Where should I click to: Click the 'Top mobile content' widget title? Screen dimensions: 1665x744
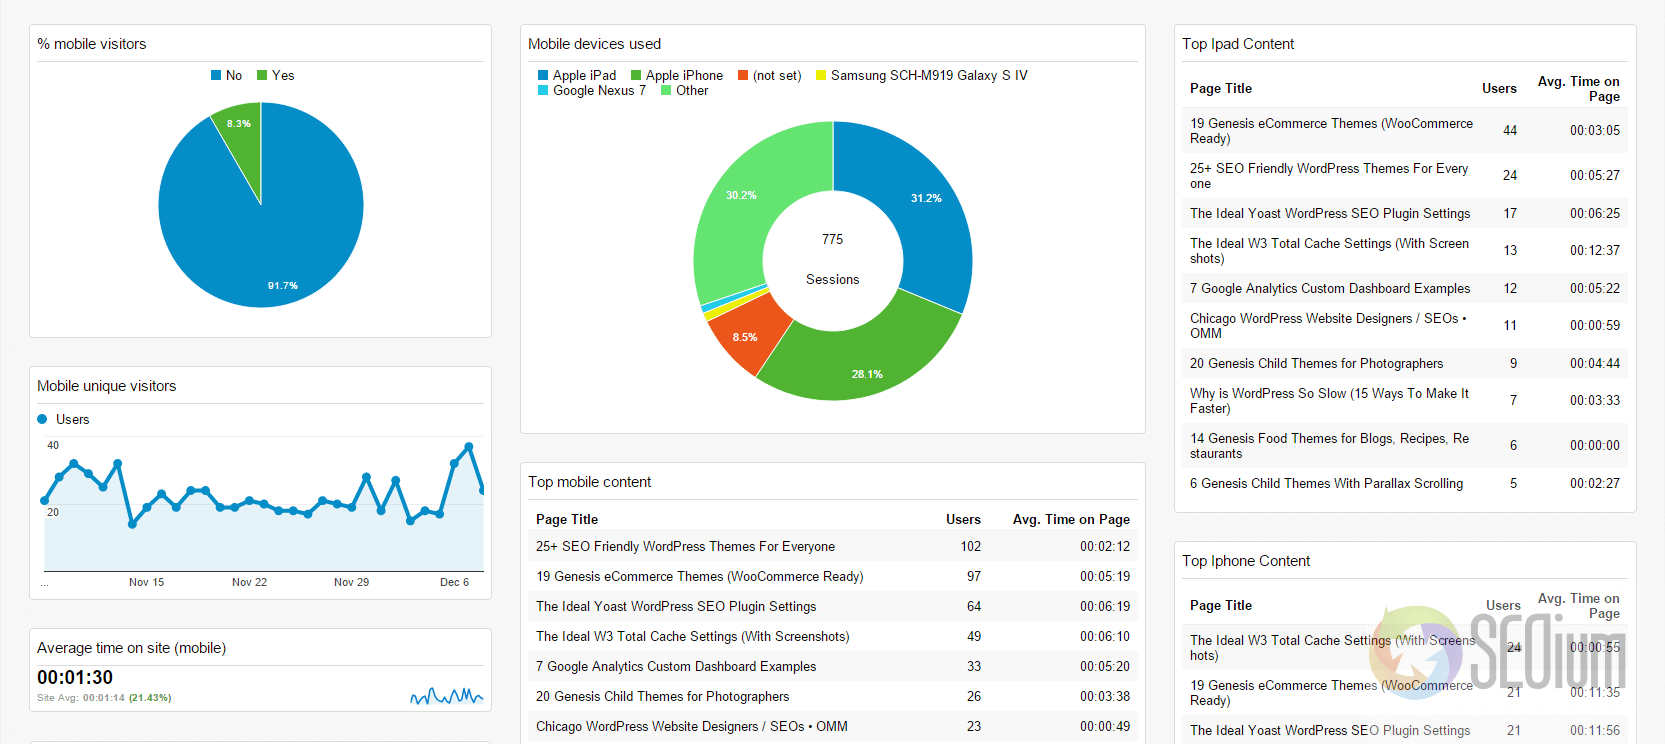(589, 482)
